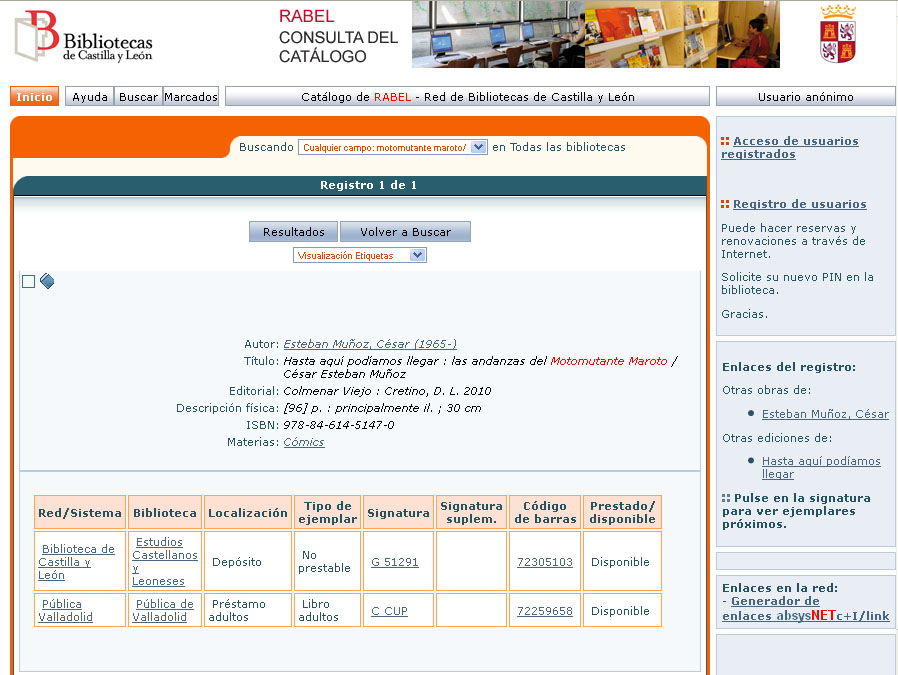
Task: Click the Localización column header
Action: 247,512
